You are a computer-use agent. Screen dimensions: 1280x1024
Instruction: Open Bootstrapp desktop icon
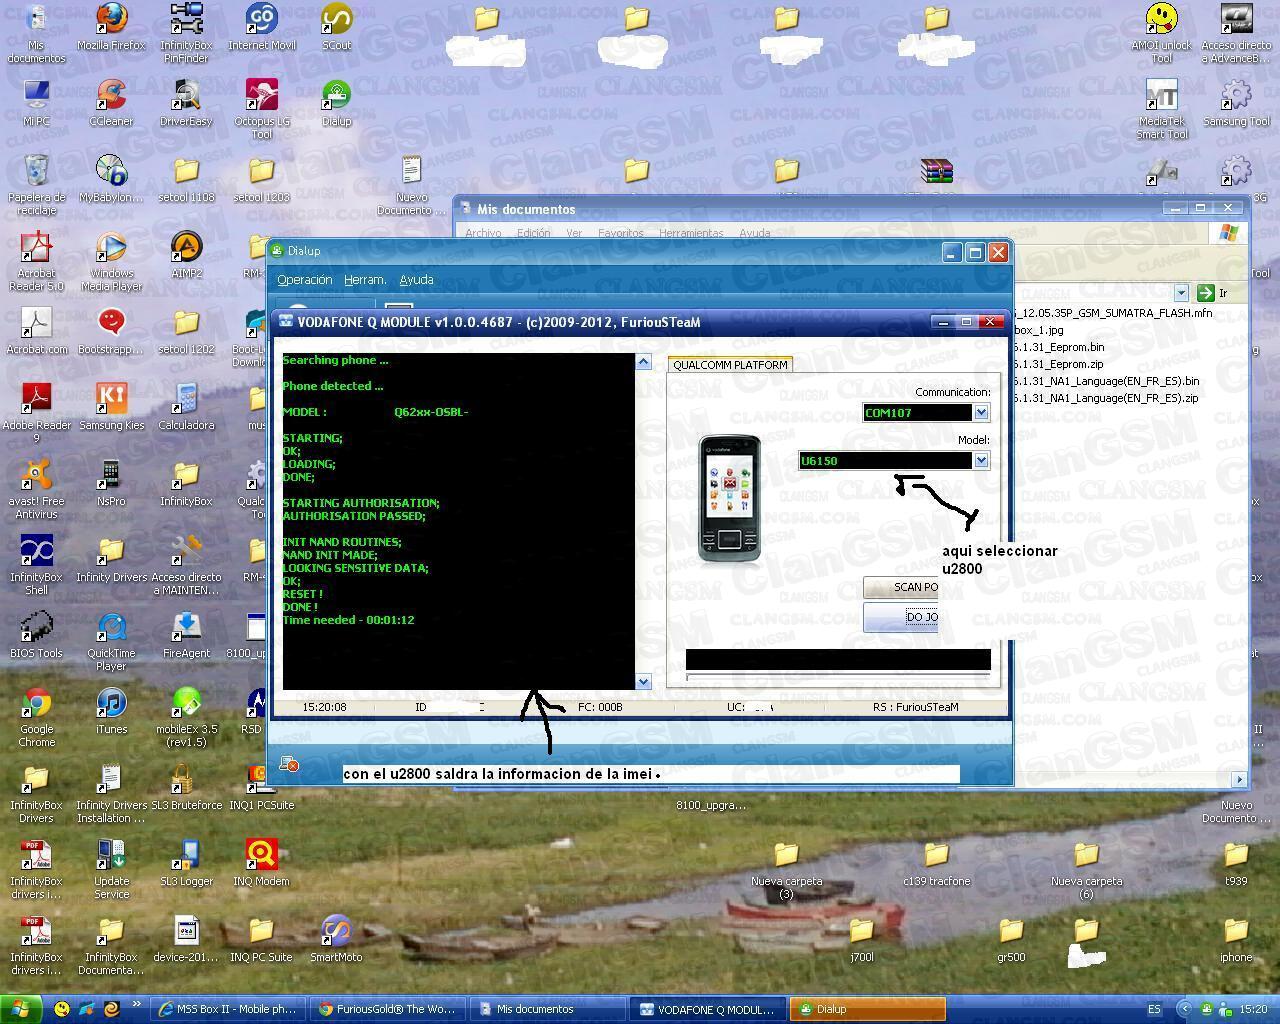[111, 331]
